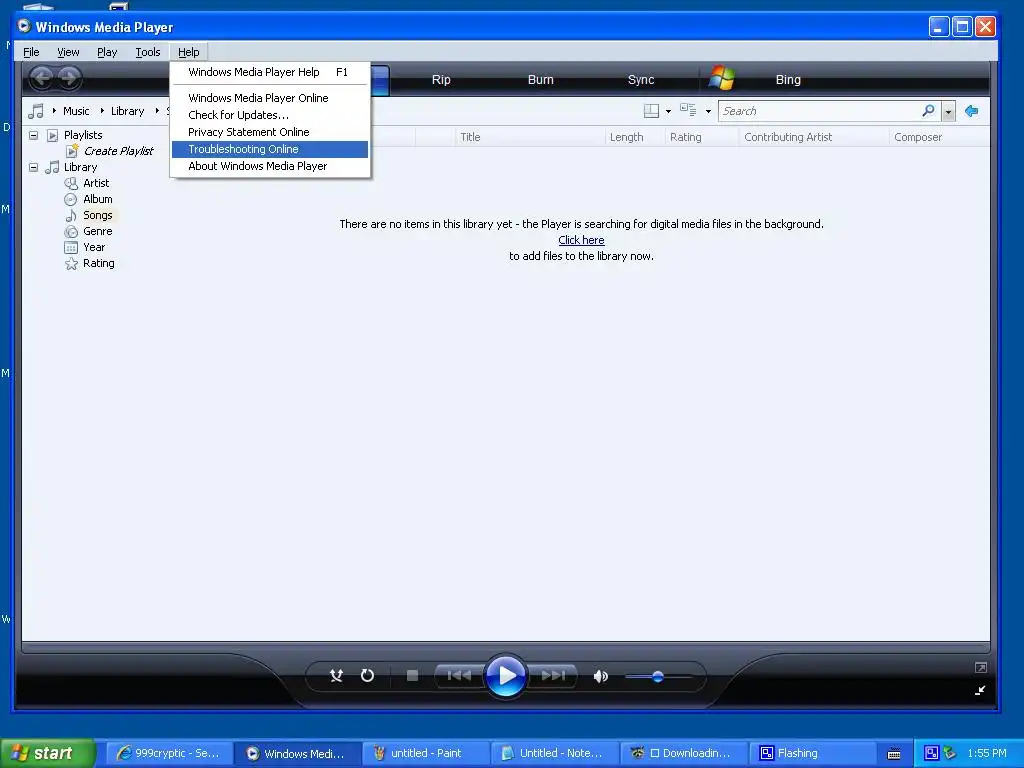Expand the breadcrumb arrow after Music
This screenshot has width=1024, height=768.
103,111
